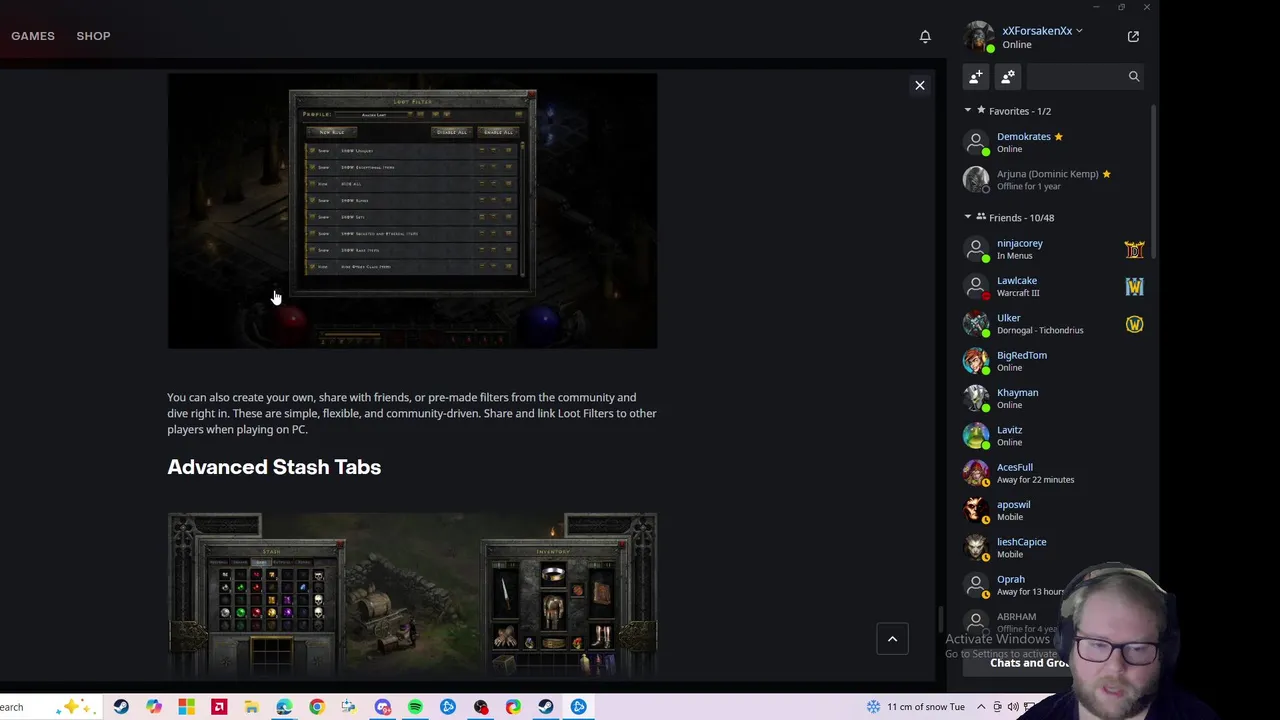Open File Explorer from the taskbar

tap(252, 707)
